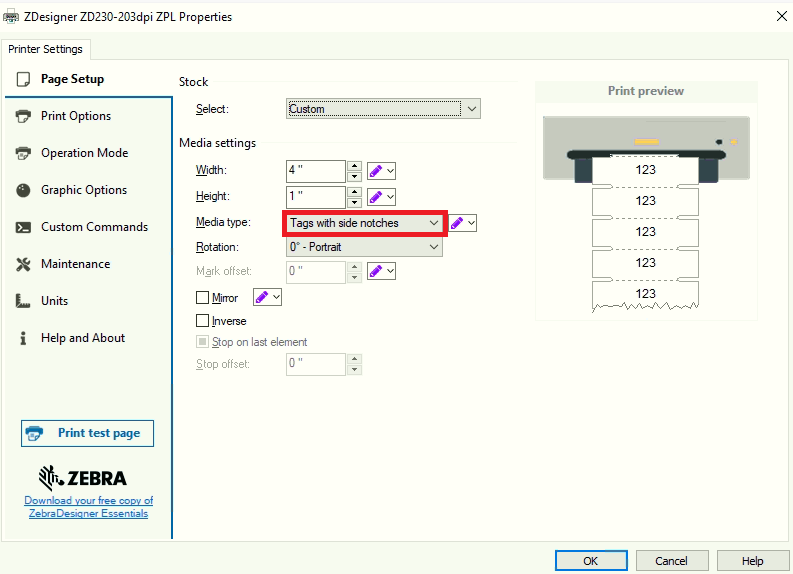The width and height of the screenshot is (793, 574).
Task: Click the Custom Commands terminal icon
Action: click(23, 227)
